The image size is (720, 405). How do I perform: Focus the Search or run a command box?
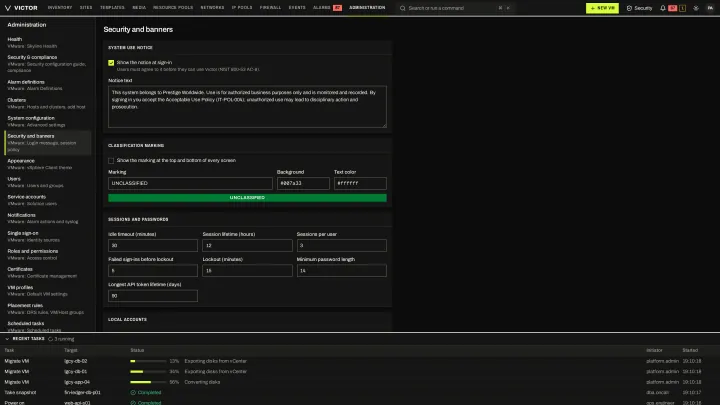click(455, 8)
